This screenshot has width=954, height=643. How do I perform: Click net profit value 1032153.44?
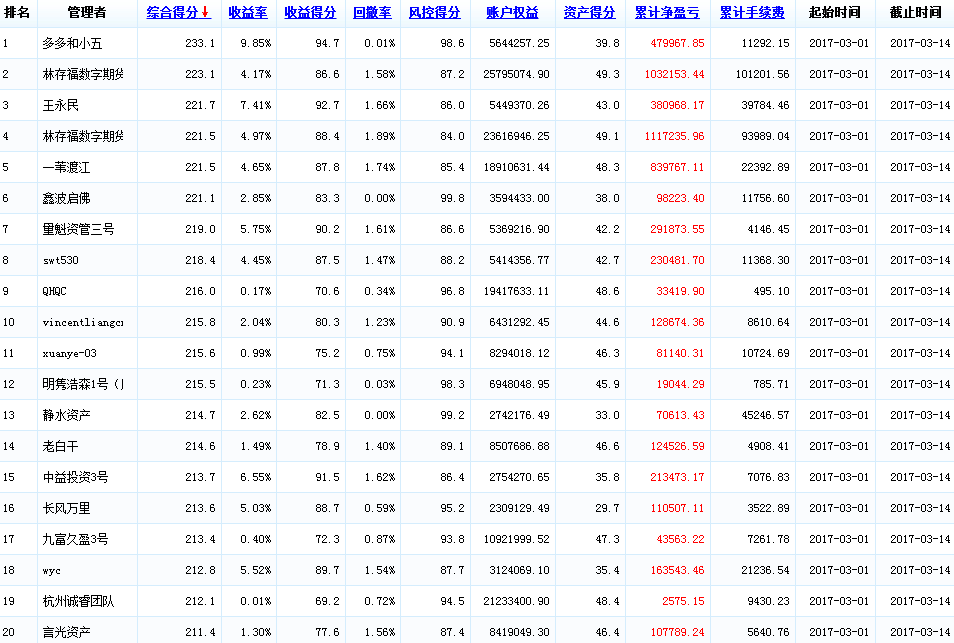coord(674,74)
